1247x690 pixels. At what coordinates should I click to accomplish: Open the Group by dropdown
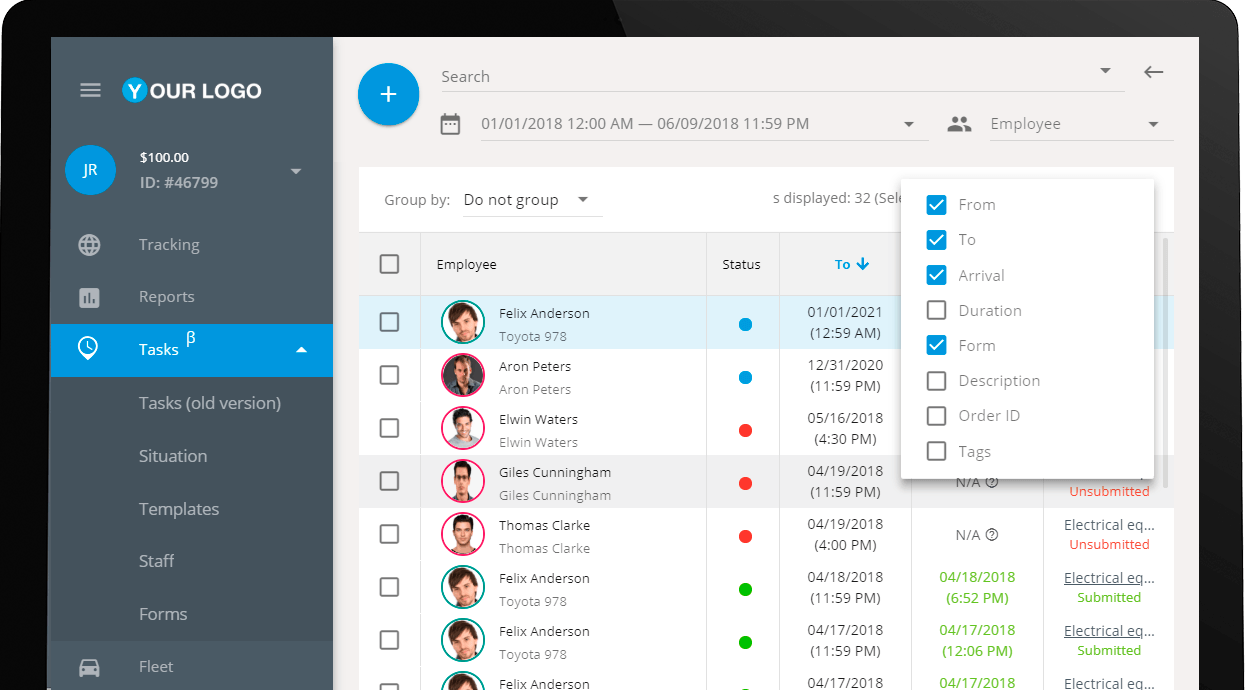[532, 200]
